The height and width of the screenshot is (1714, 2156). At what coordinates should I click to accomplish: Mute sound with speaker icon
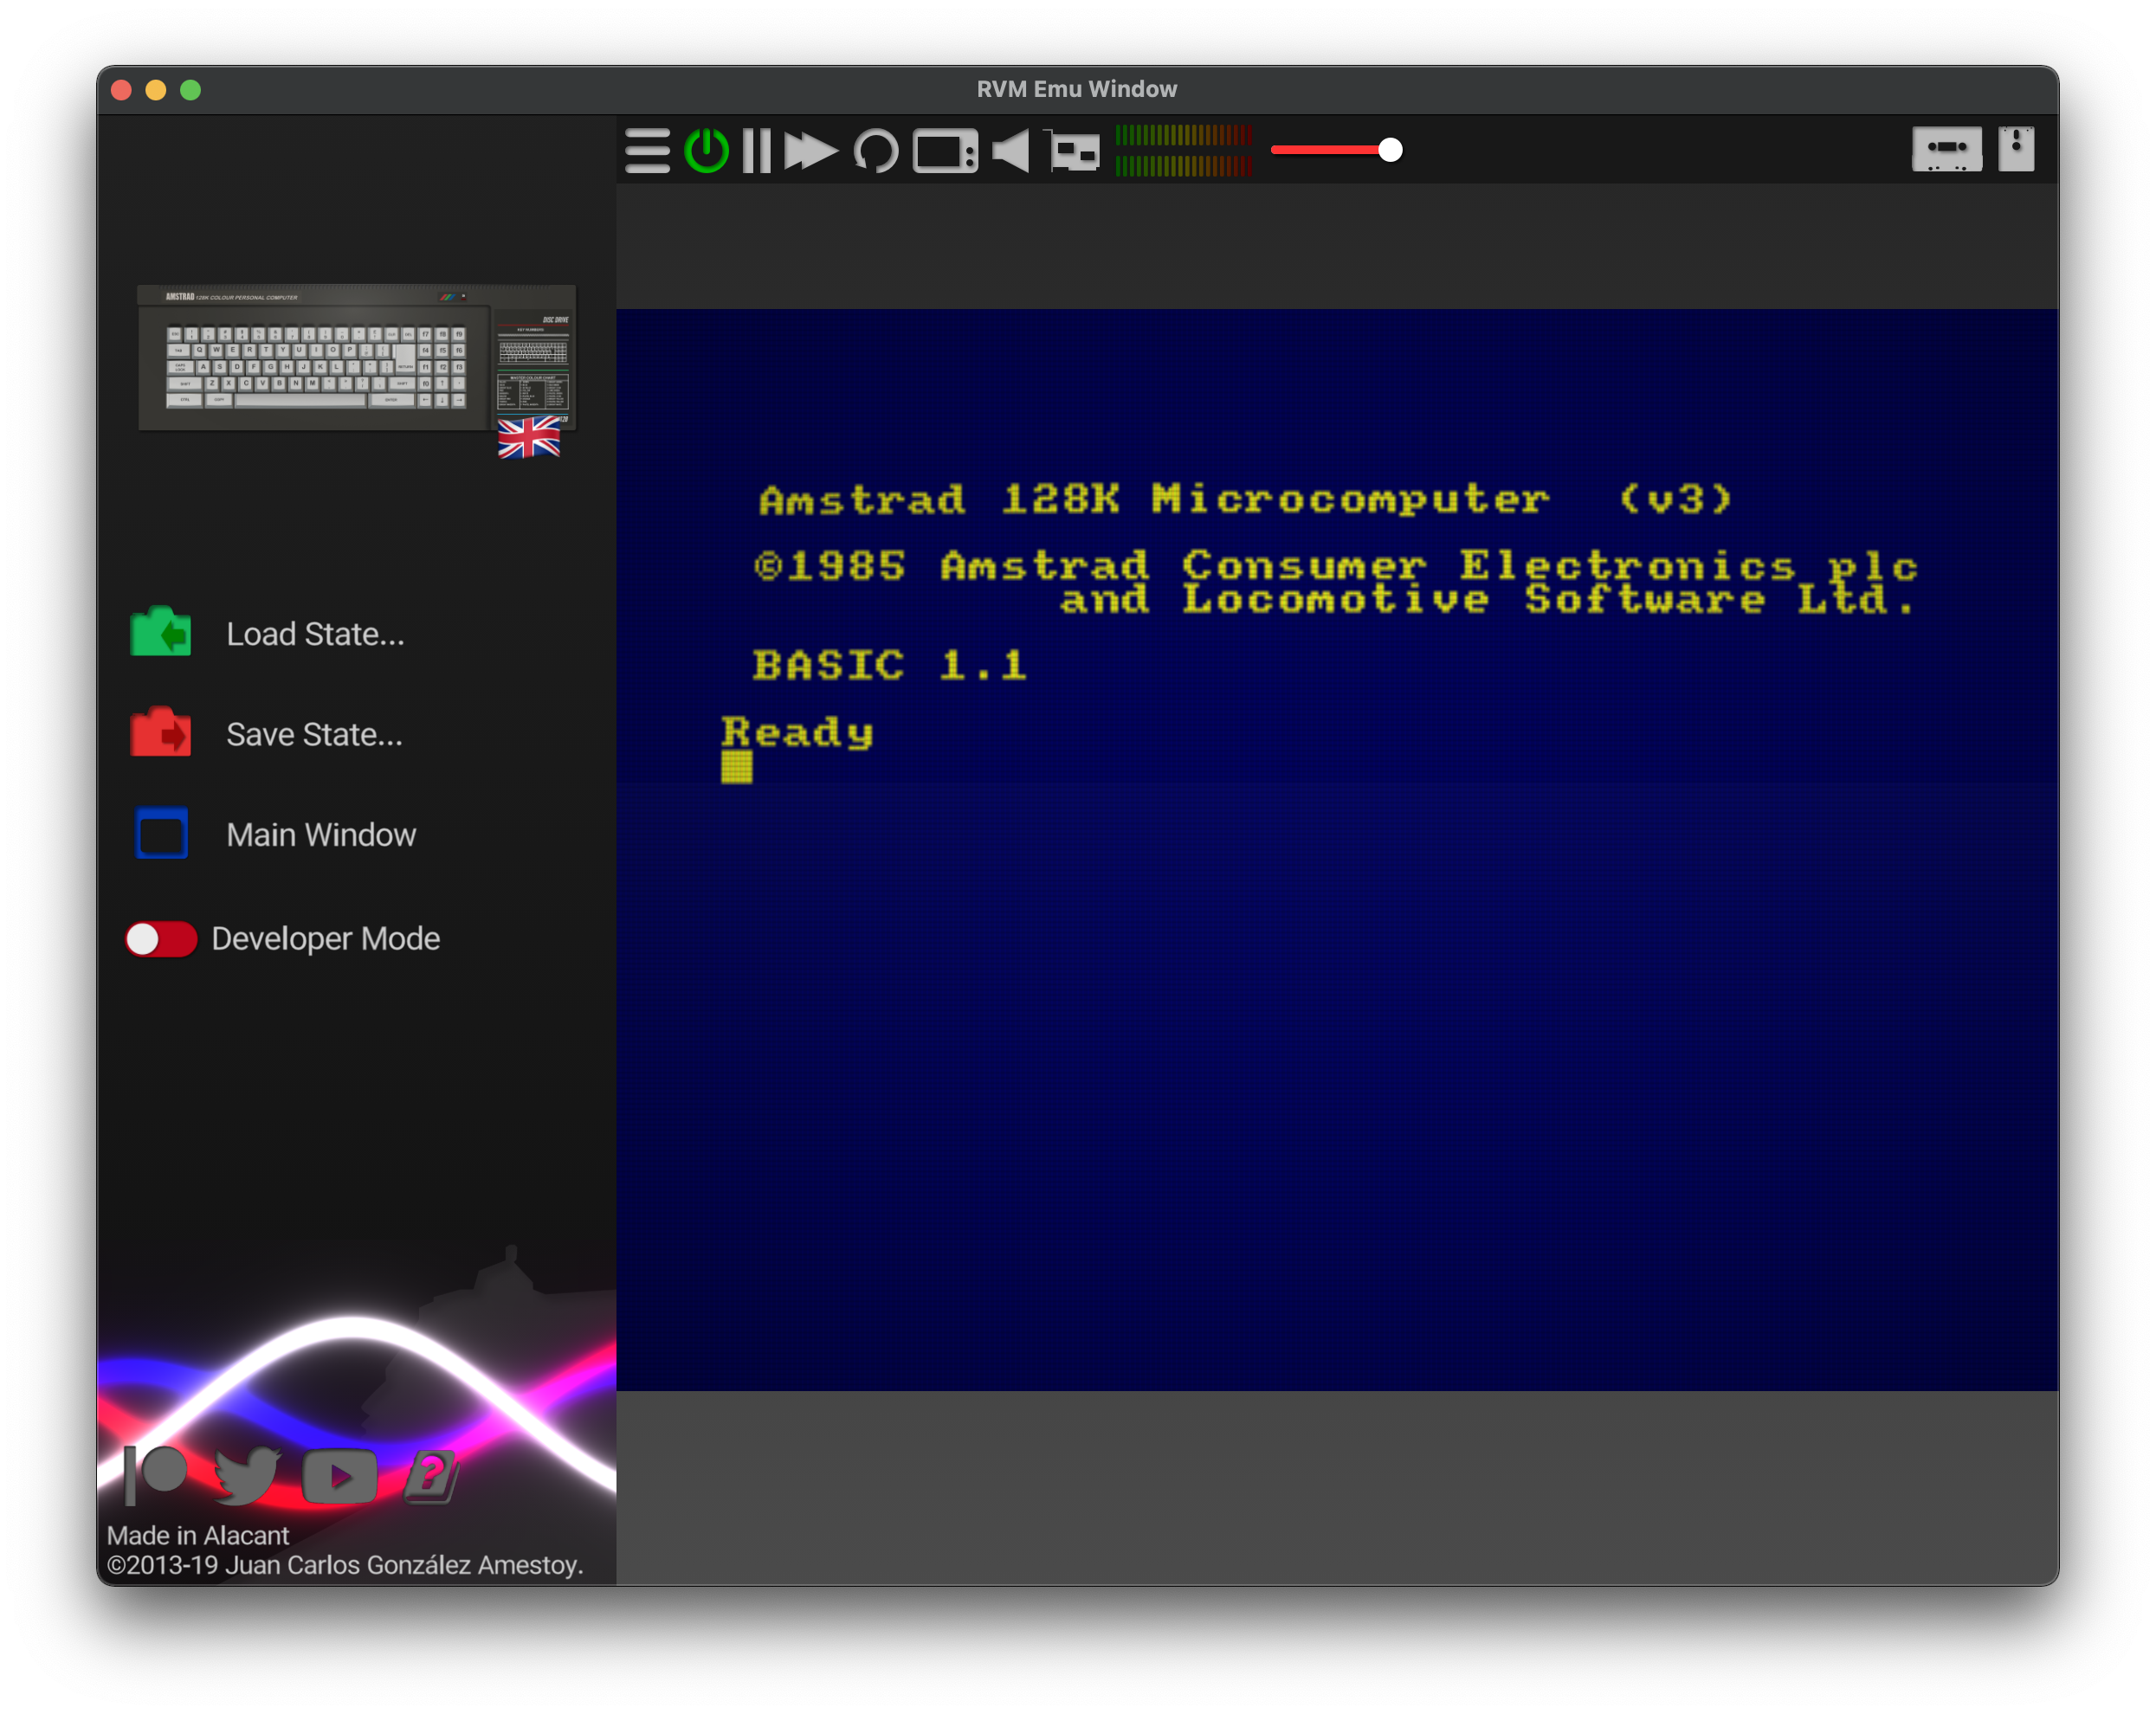click(x=1011, y=151)
